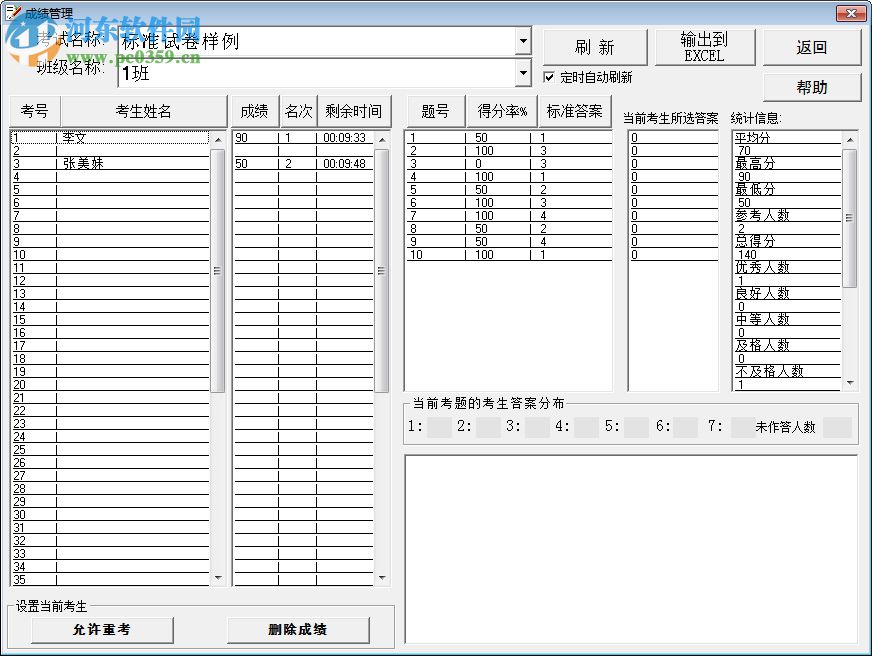Click the 成绩 column header
Screen dimensions: 872x656
click(254, 111)
